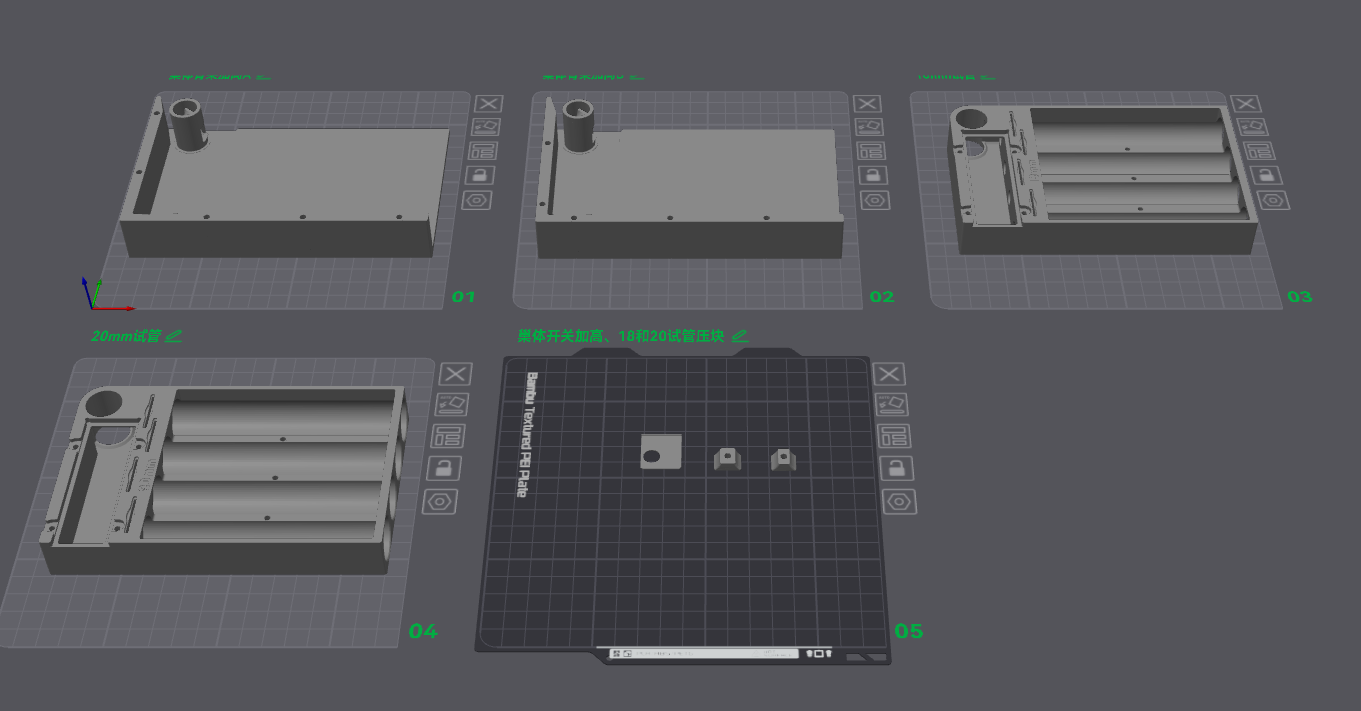Auto-orient objects on plate 02

(869, 128)
